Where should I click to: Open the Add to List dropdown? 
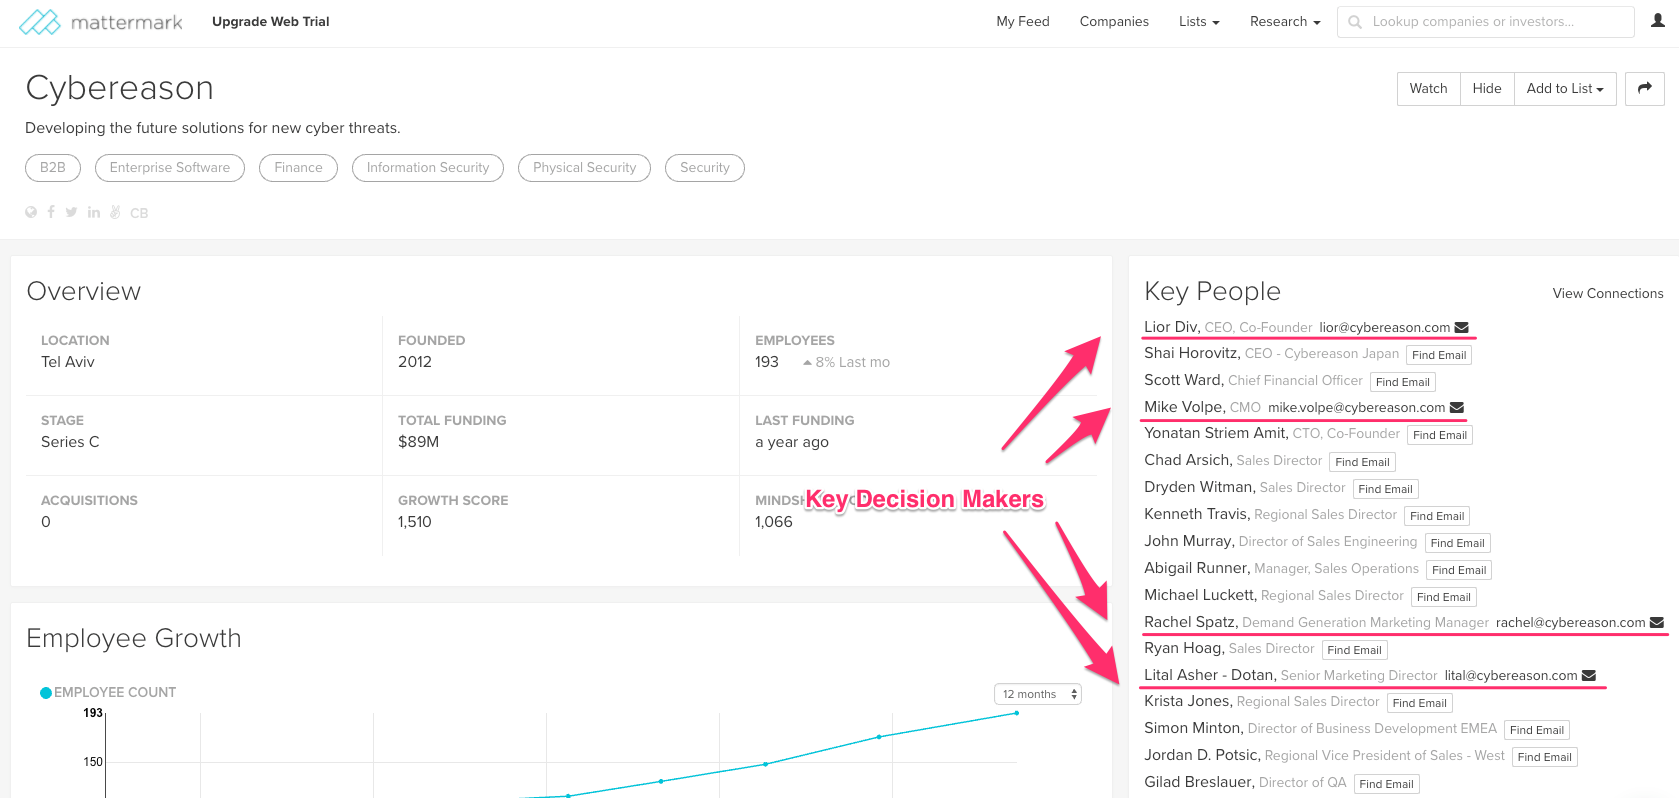click(x=1565, y=88)
